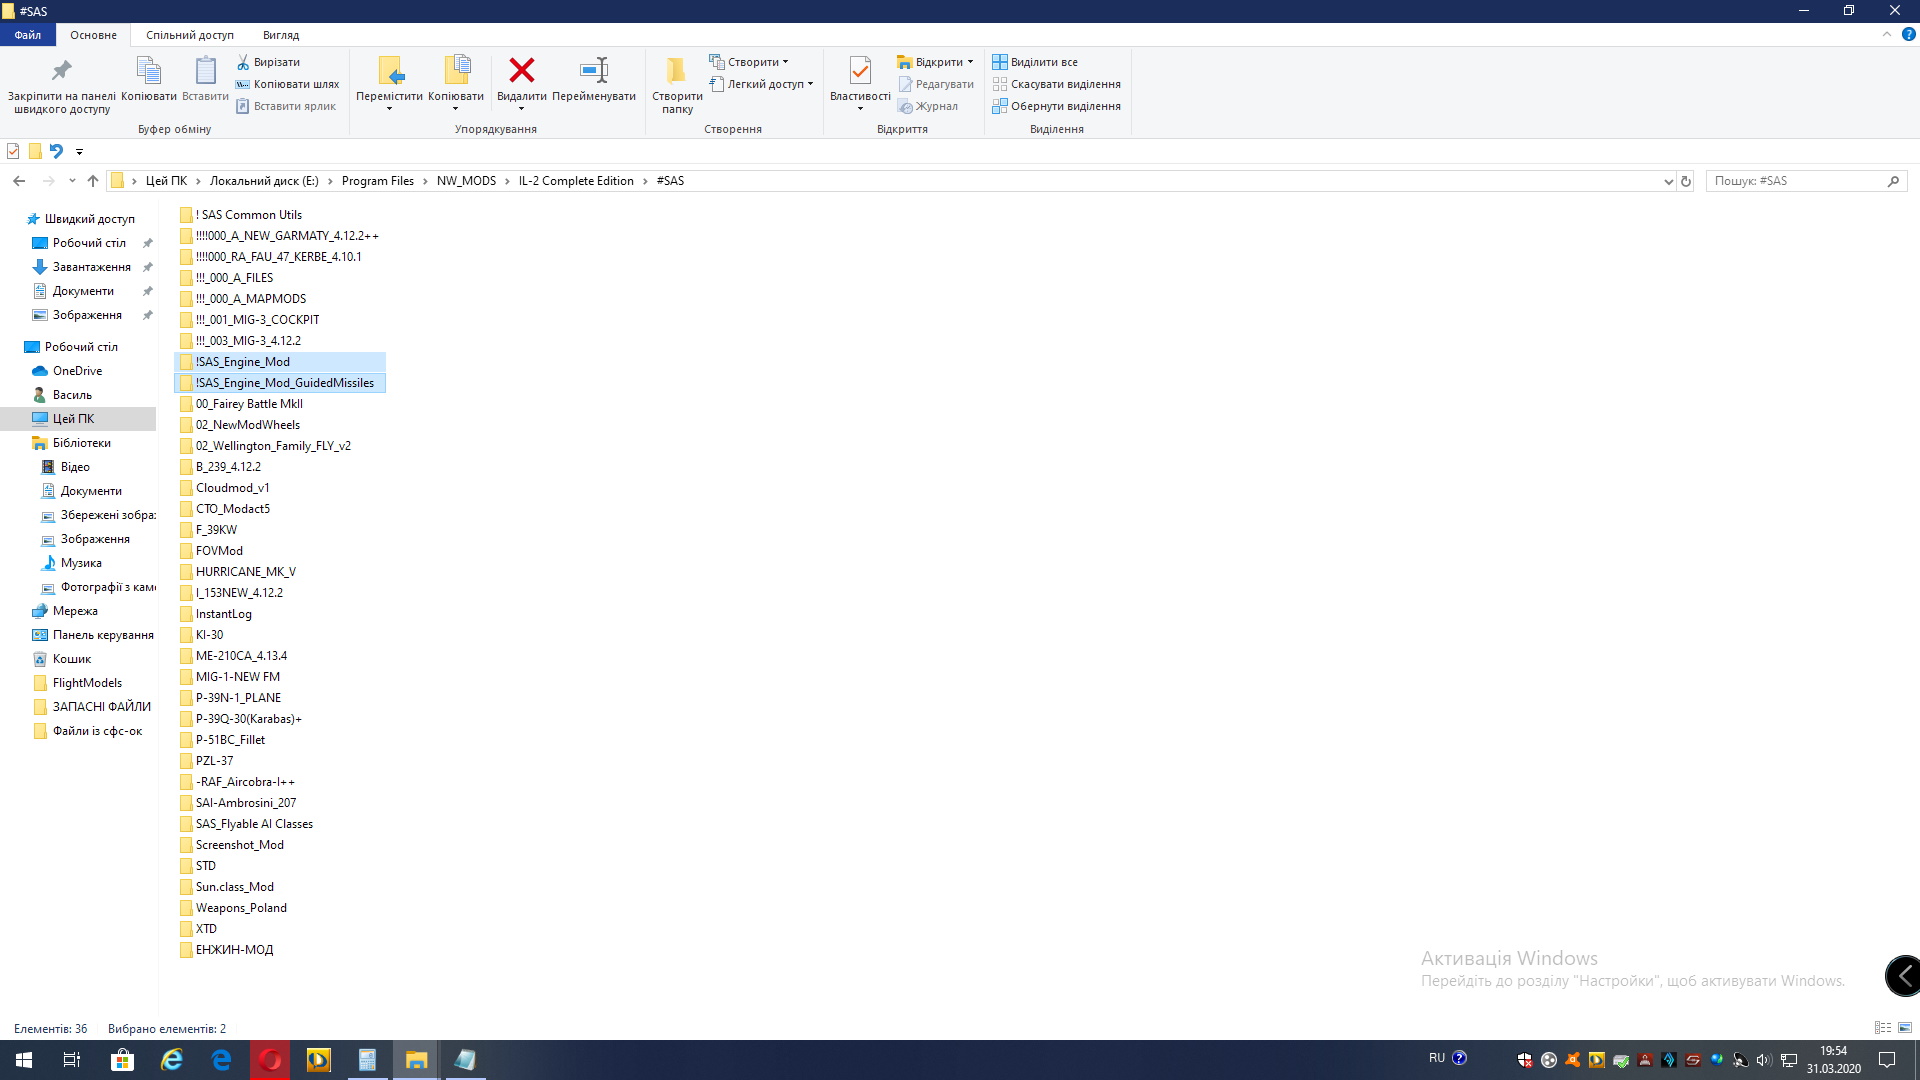Expand the address bar history dropdown
This screenshot has height=1080, width=1920.
1668,181
